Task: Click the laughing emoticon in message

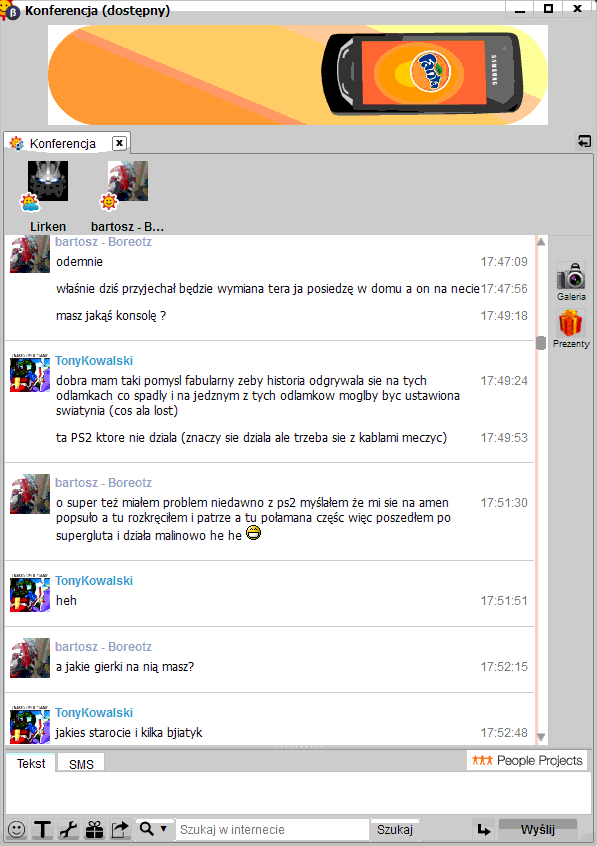Action: [253, 533]
